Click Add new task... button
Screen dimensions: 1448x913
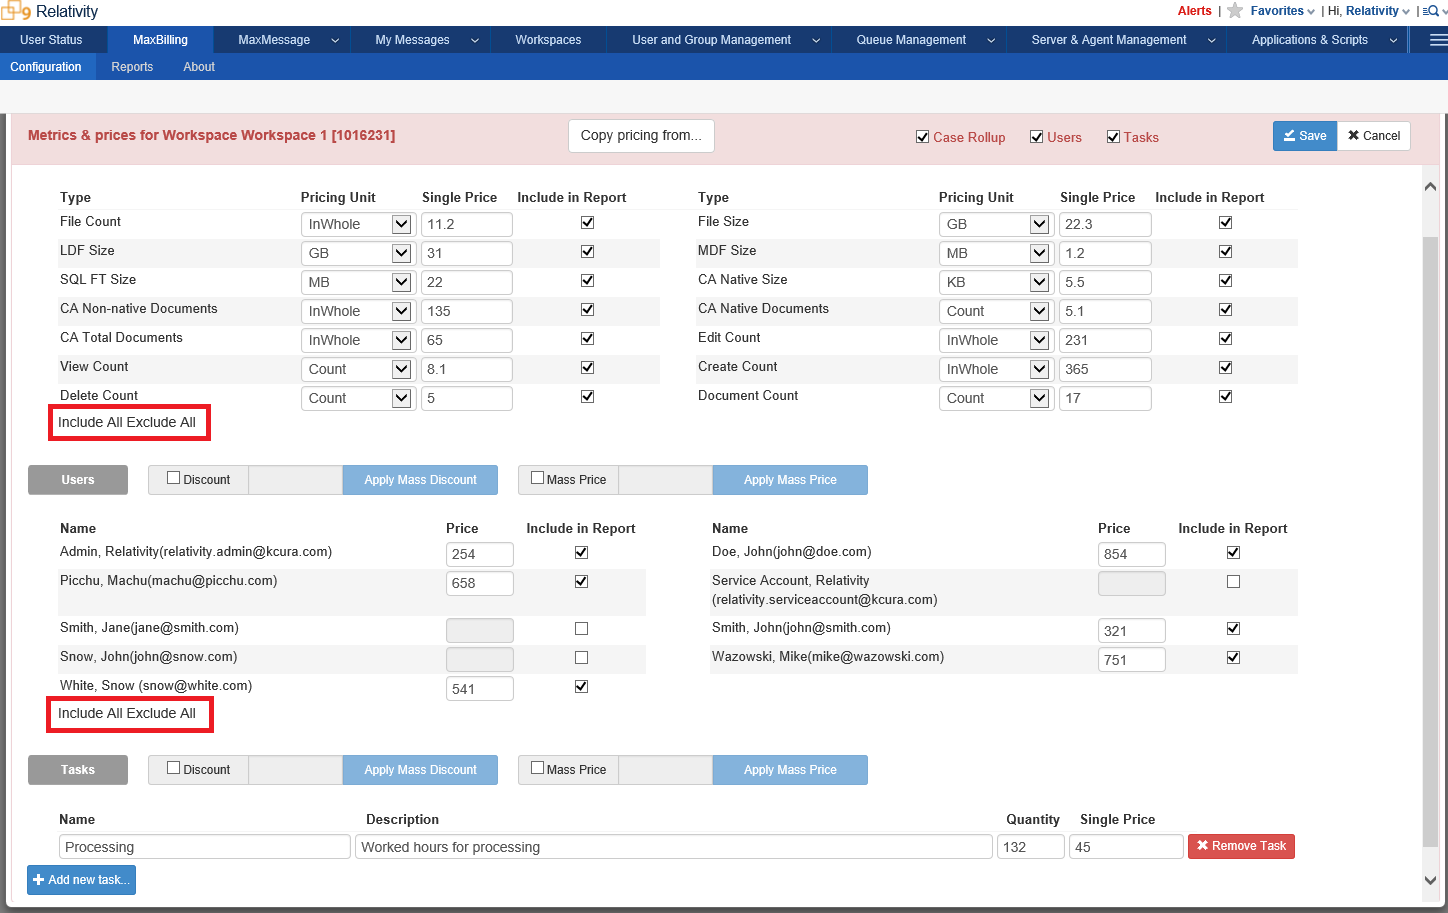click(x=81, y=880)
